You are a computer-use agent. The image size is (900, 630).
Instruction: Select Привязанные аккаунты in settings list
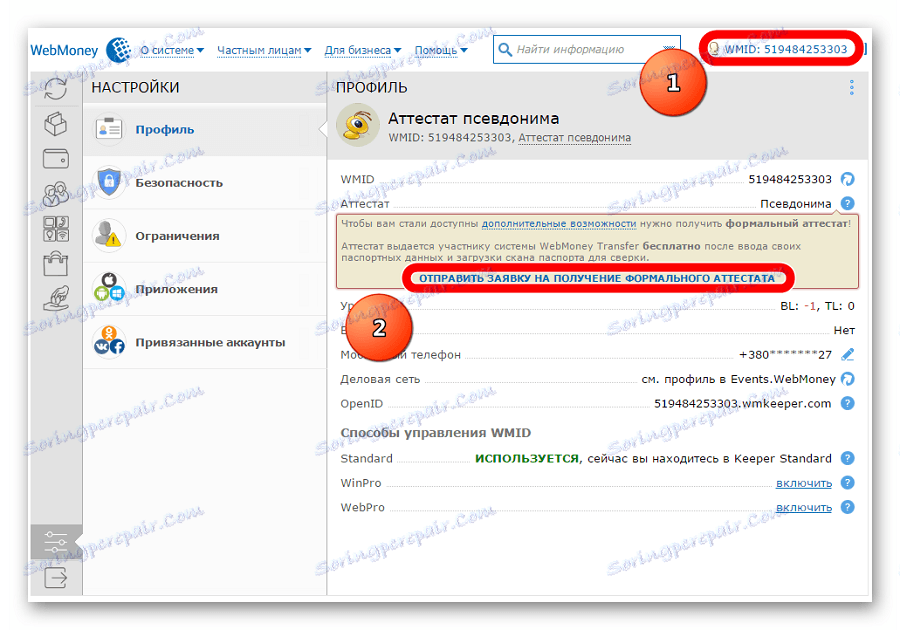pyautogui.click(x=205, y=342)
